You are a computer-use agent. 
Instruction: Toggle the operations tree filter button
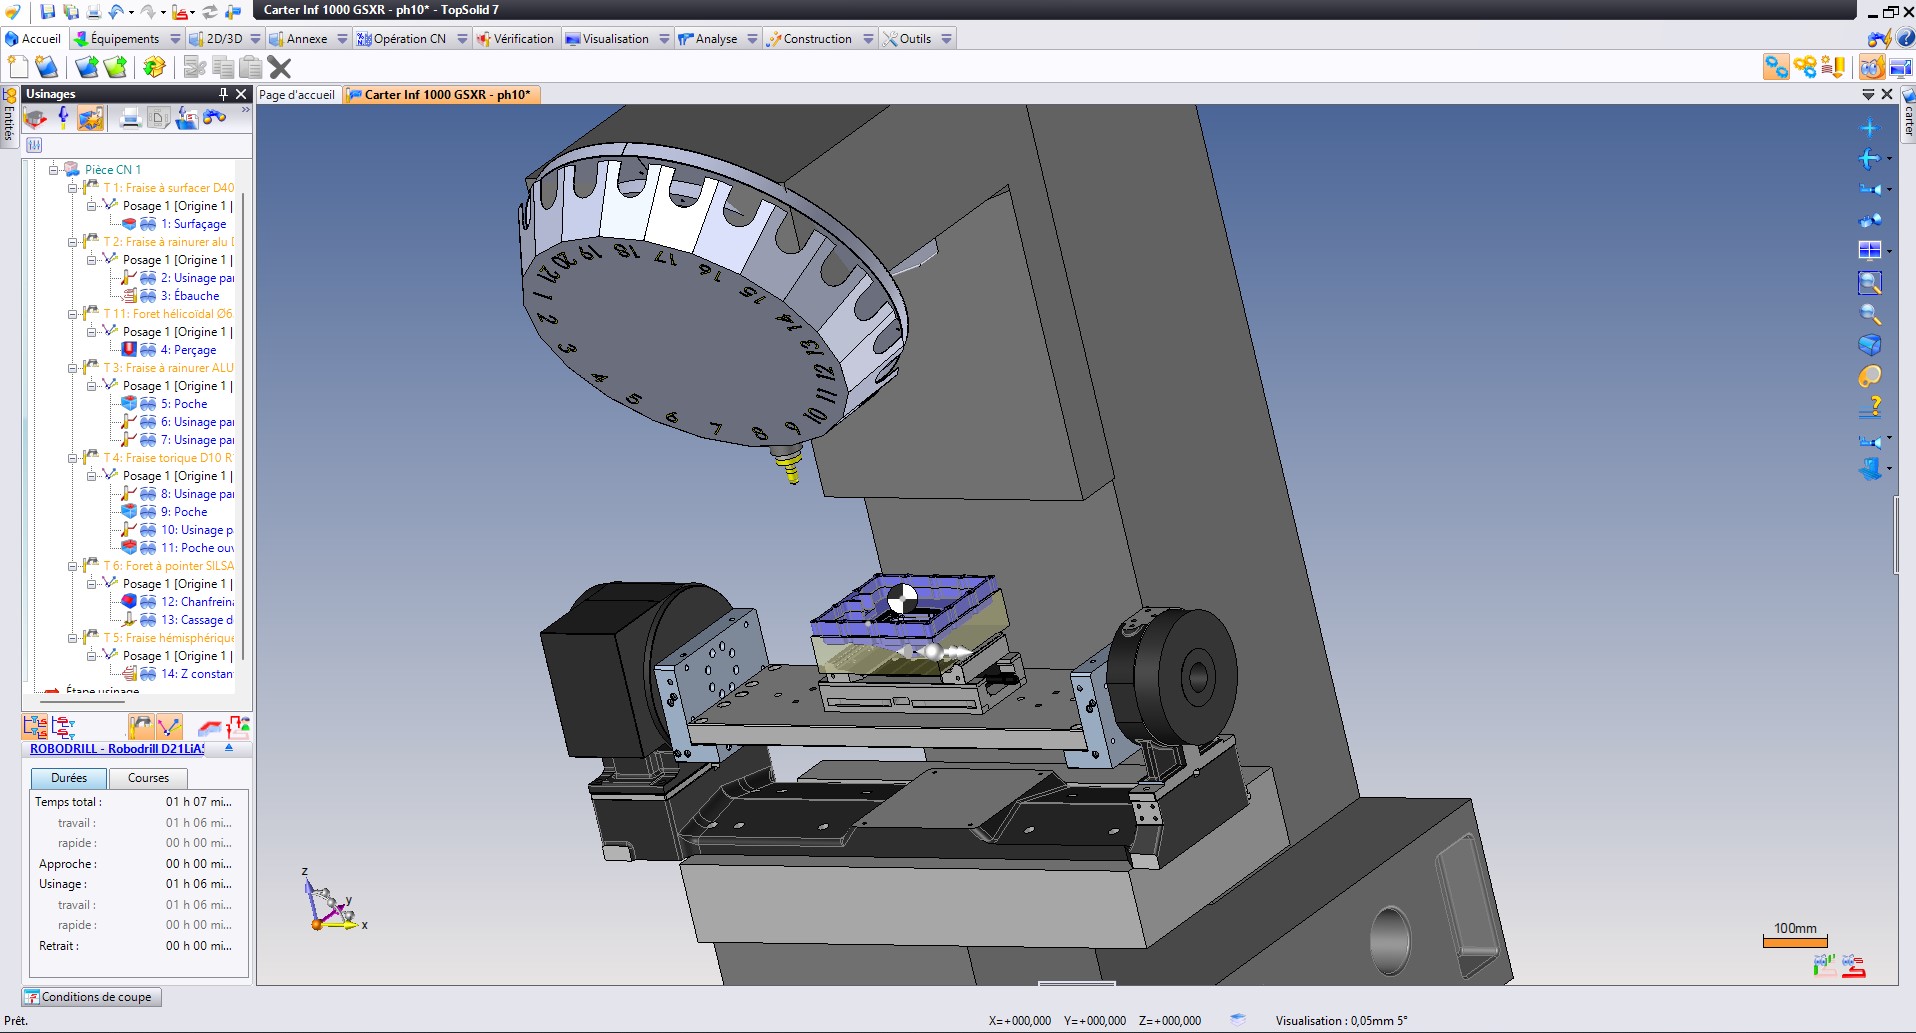35,727
